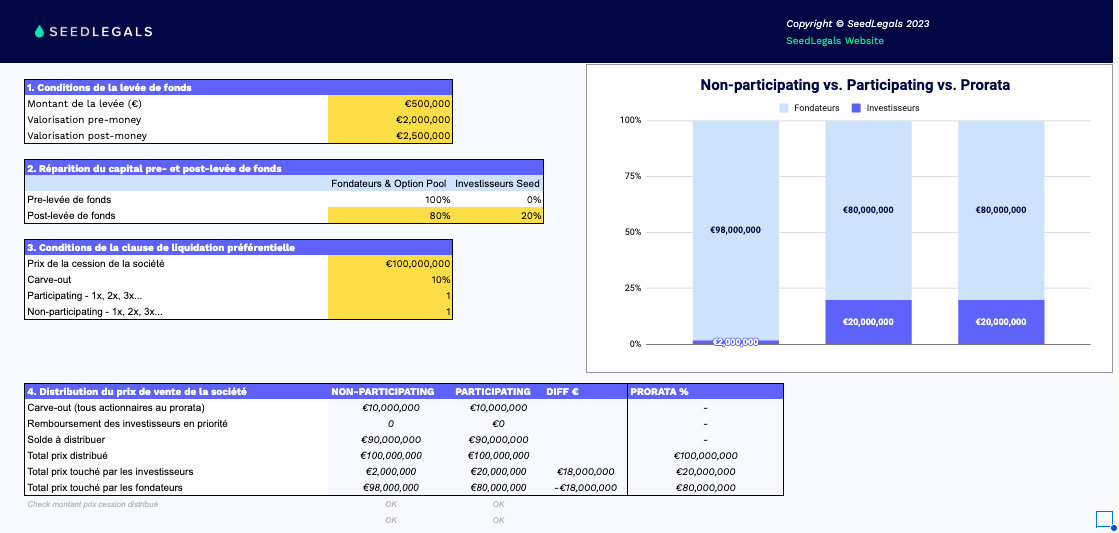
Task: Select the chart title text
Action: pos(854,85)
